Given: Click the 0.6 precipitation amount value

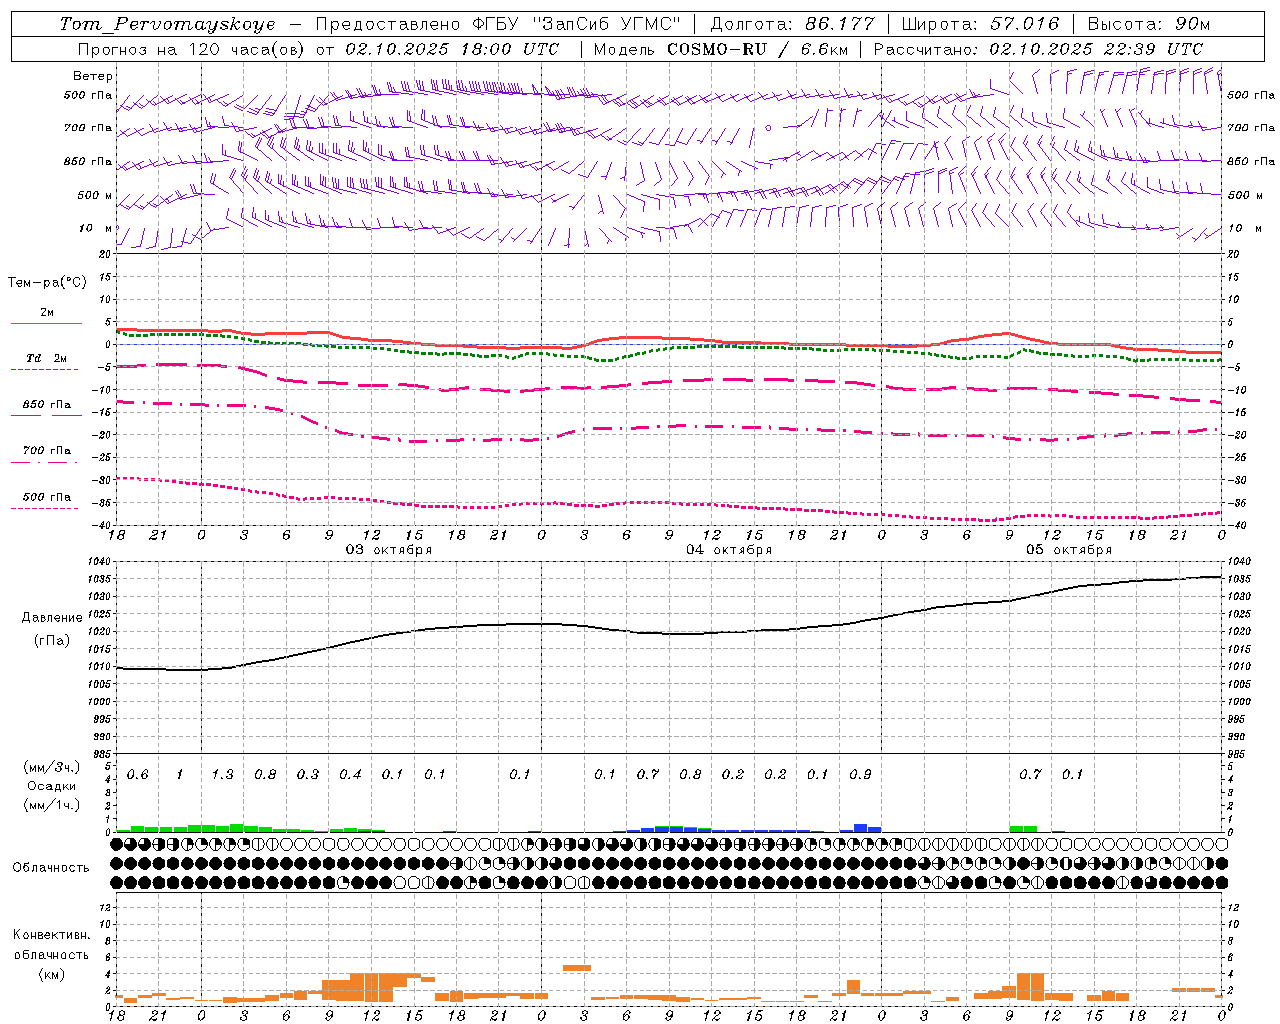Looking at the screenshot, I should pyautogui.click(x=137, y=775).
